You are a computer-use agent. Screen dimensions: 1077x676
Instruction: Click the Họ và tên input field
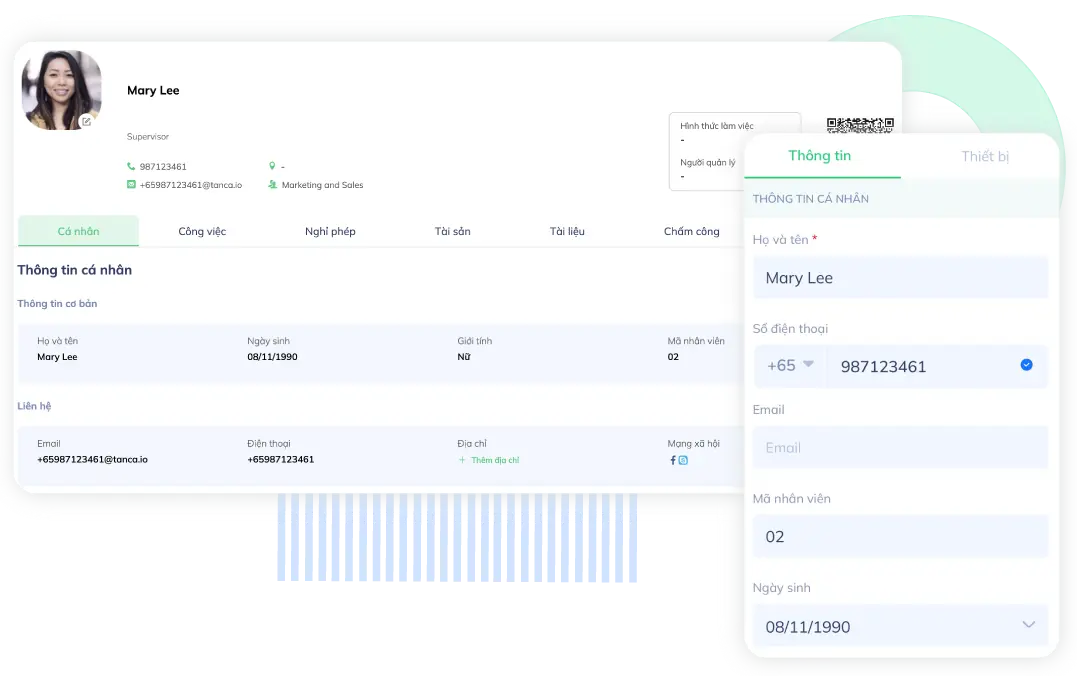pos(900,278)
